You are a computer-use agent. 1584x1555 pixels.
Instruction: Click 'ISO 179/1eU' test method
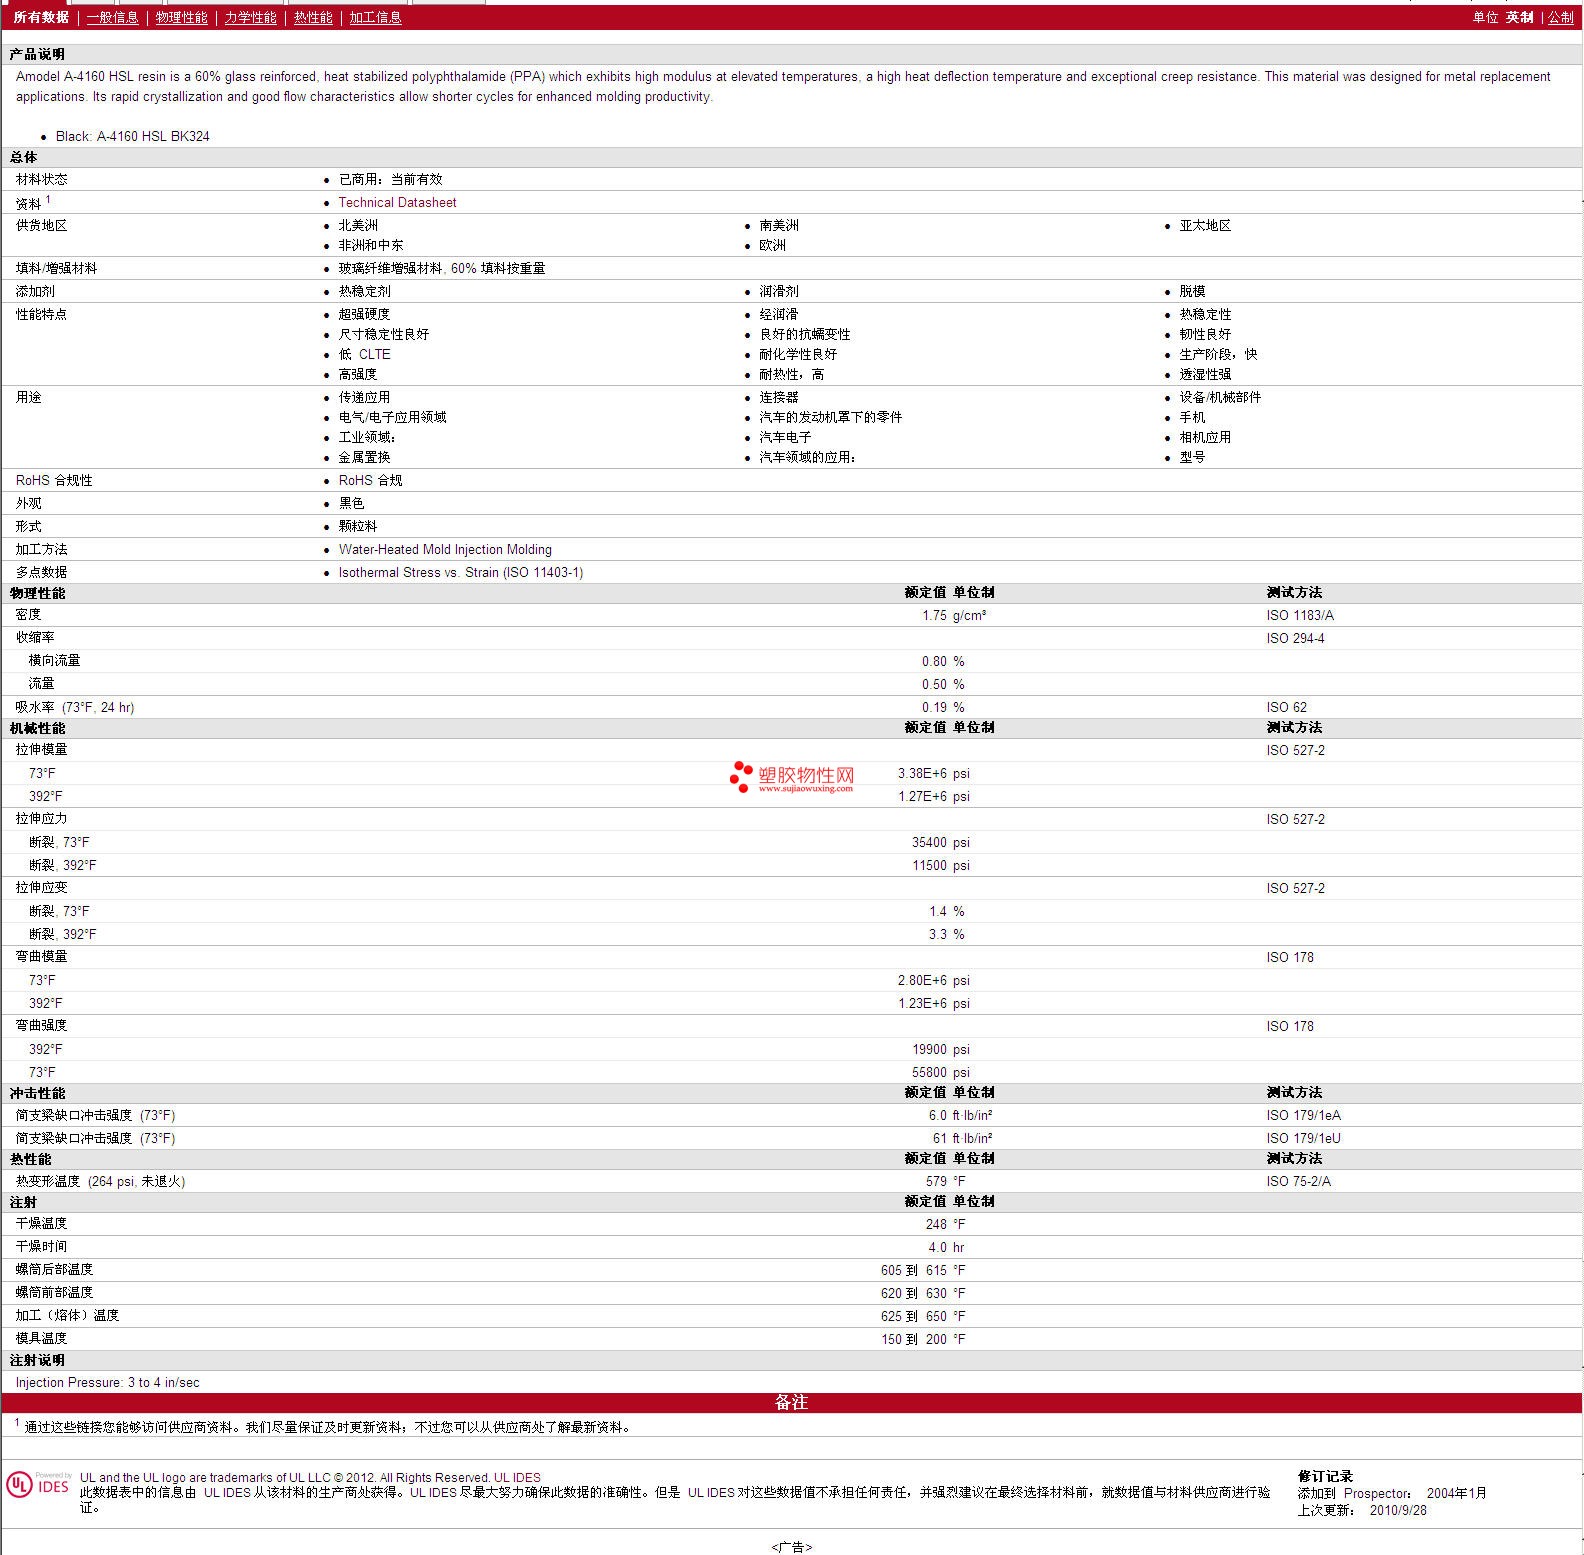pyautogui.click(x=1303, y=1138)
